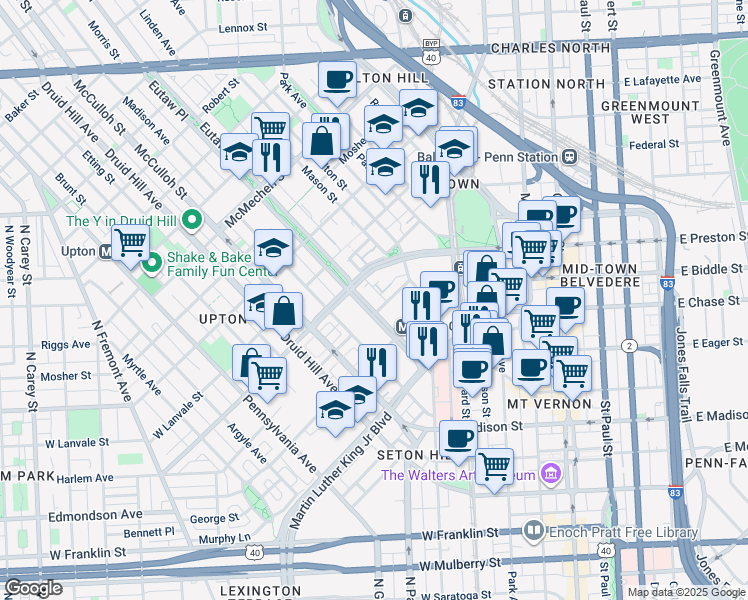The image size is (748, 600).
Task: Open the shopping cart marker above MT VERNON
Action: click(x=572, y=377)
